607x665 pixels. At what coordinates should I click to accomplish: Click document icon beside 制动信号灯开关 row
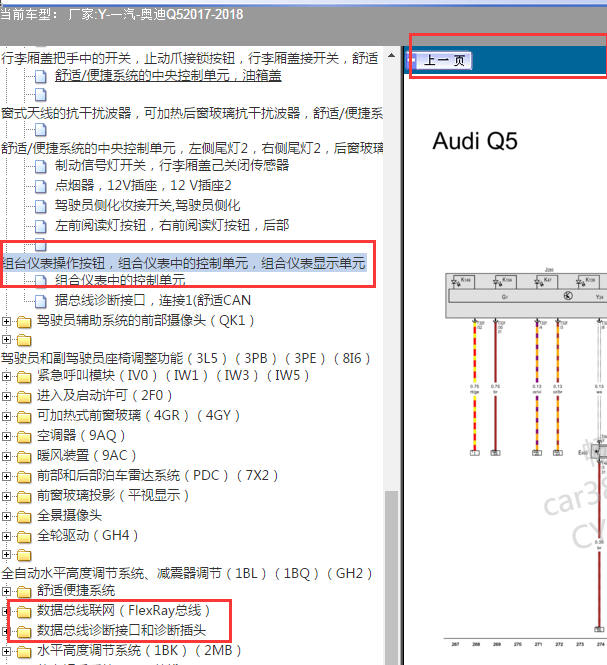[41, 166]
